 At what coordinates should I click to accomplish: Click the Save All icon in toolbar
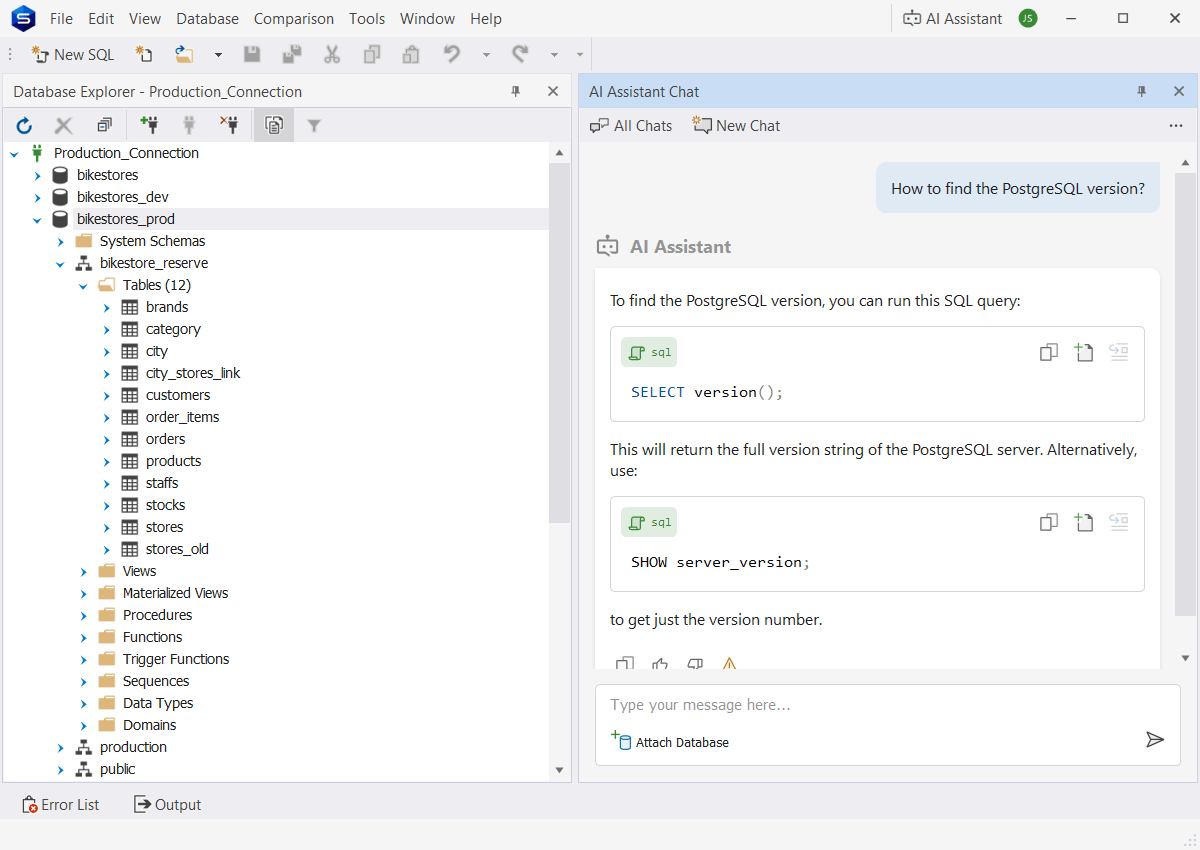pos(292,55)
